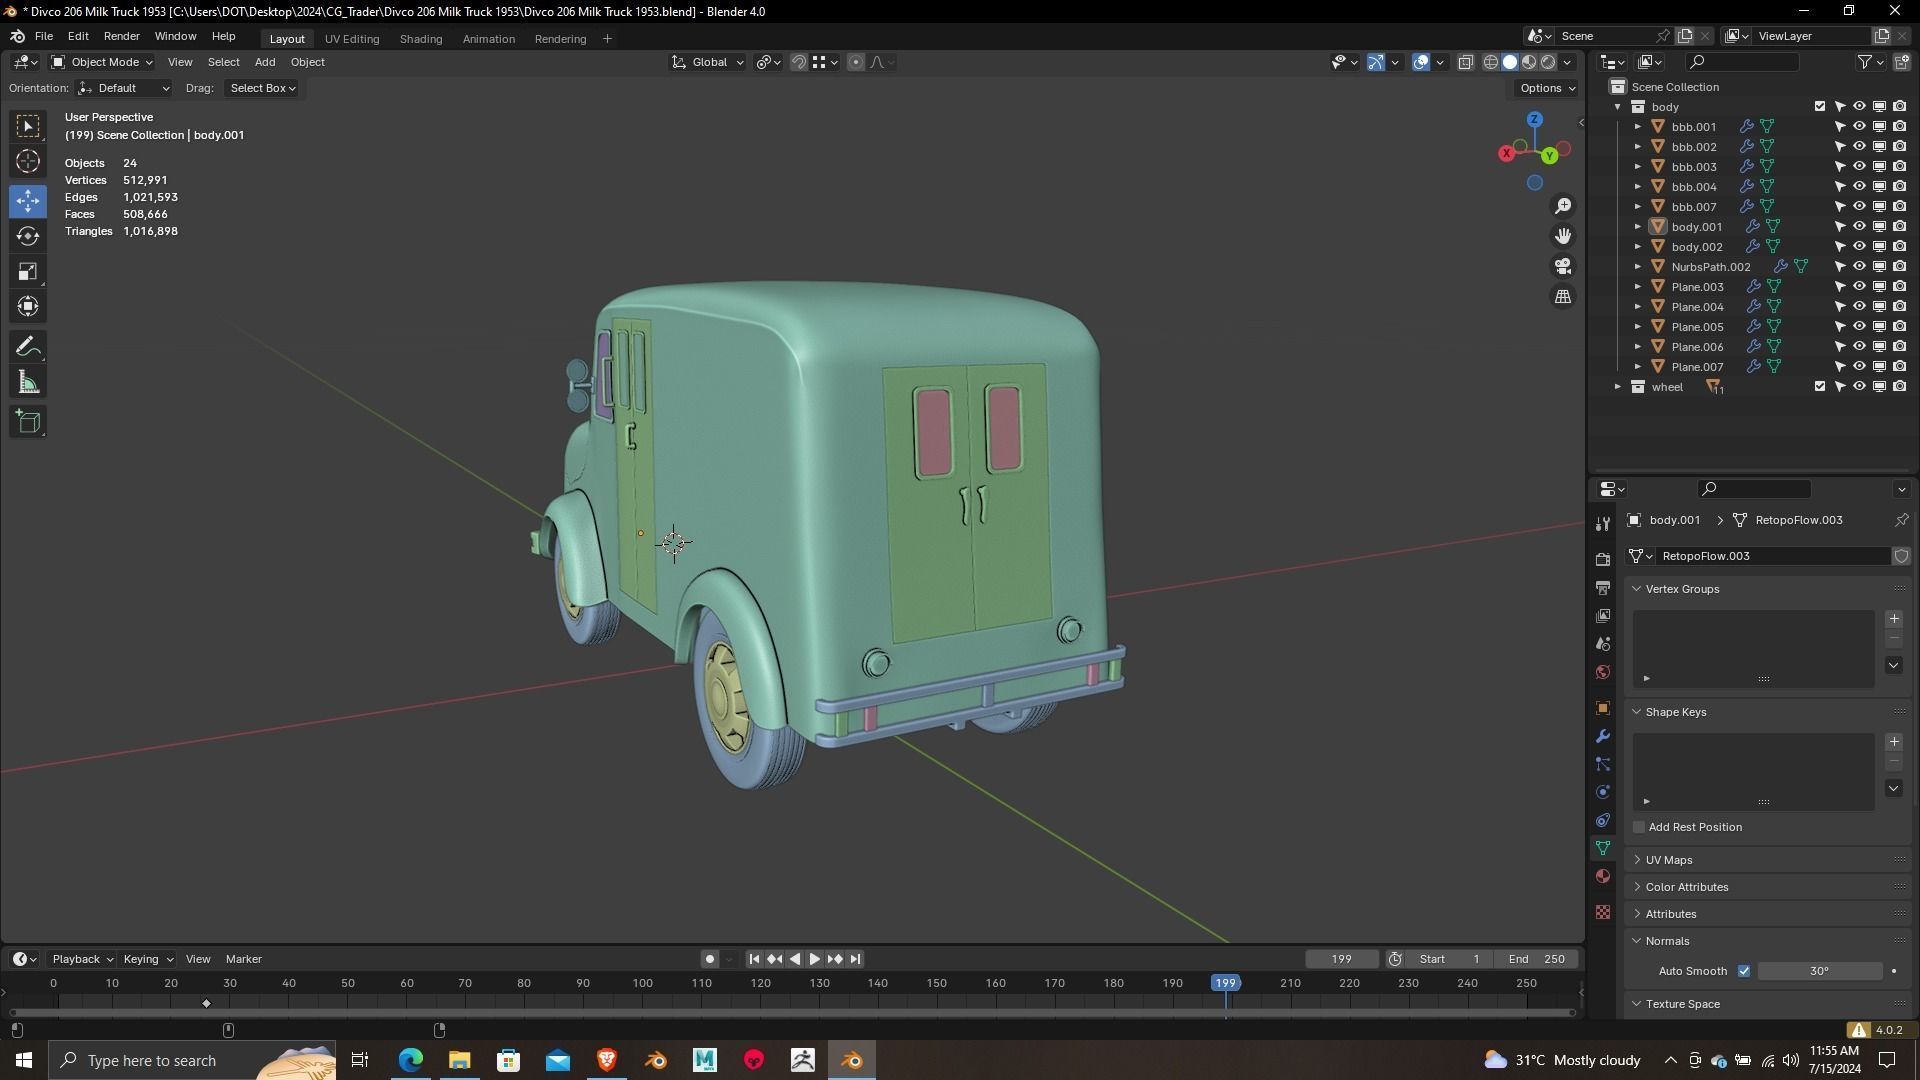The height and width of the screenshot is (1080, 1920).
Task: Switch to the Shading workspace tab
Action: (420, 39)
